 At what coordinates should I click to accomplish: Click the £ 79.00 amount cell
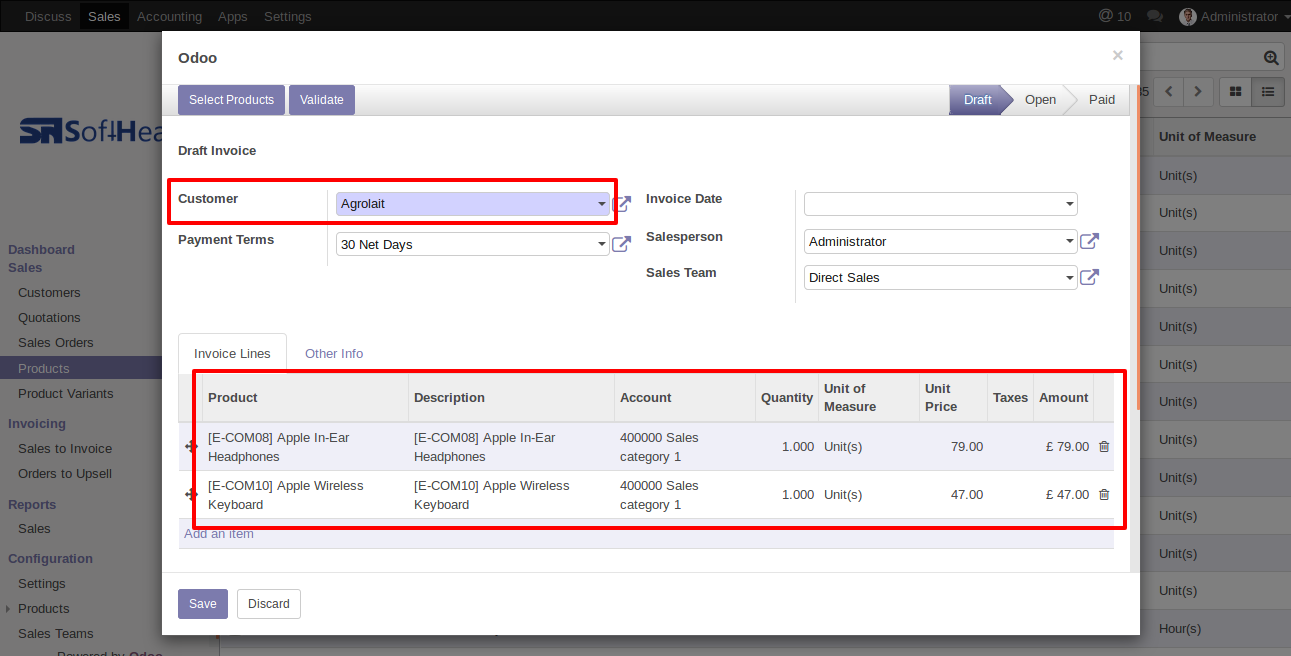point(1064,447)
